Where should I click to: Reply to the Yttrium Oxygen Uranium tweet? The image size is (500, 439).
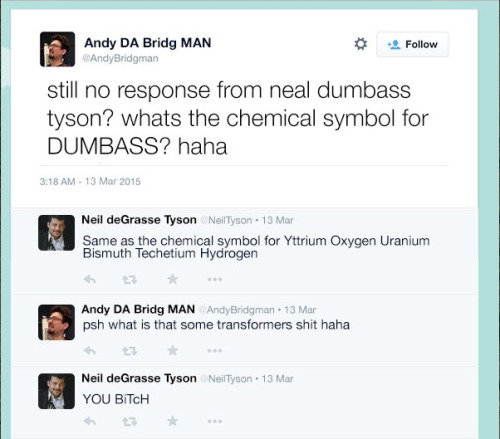(90, 279)
